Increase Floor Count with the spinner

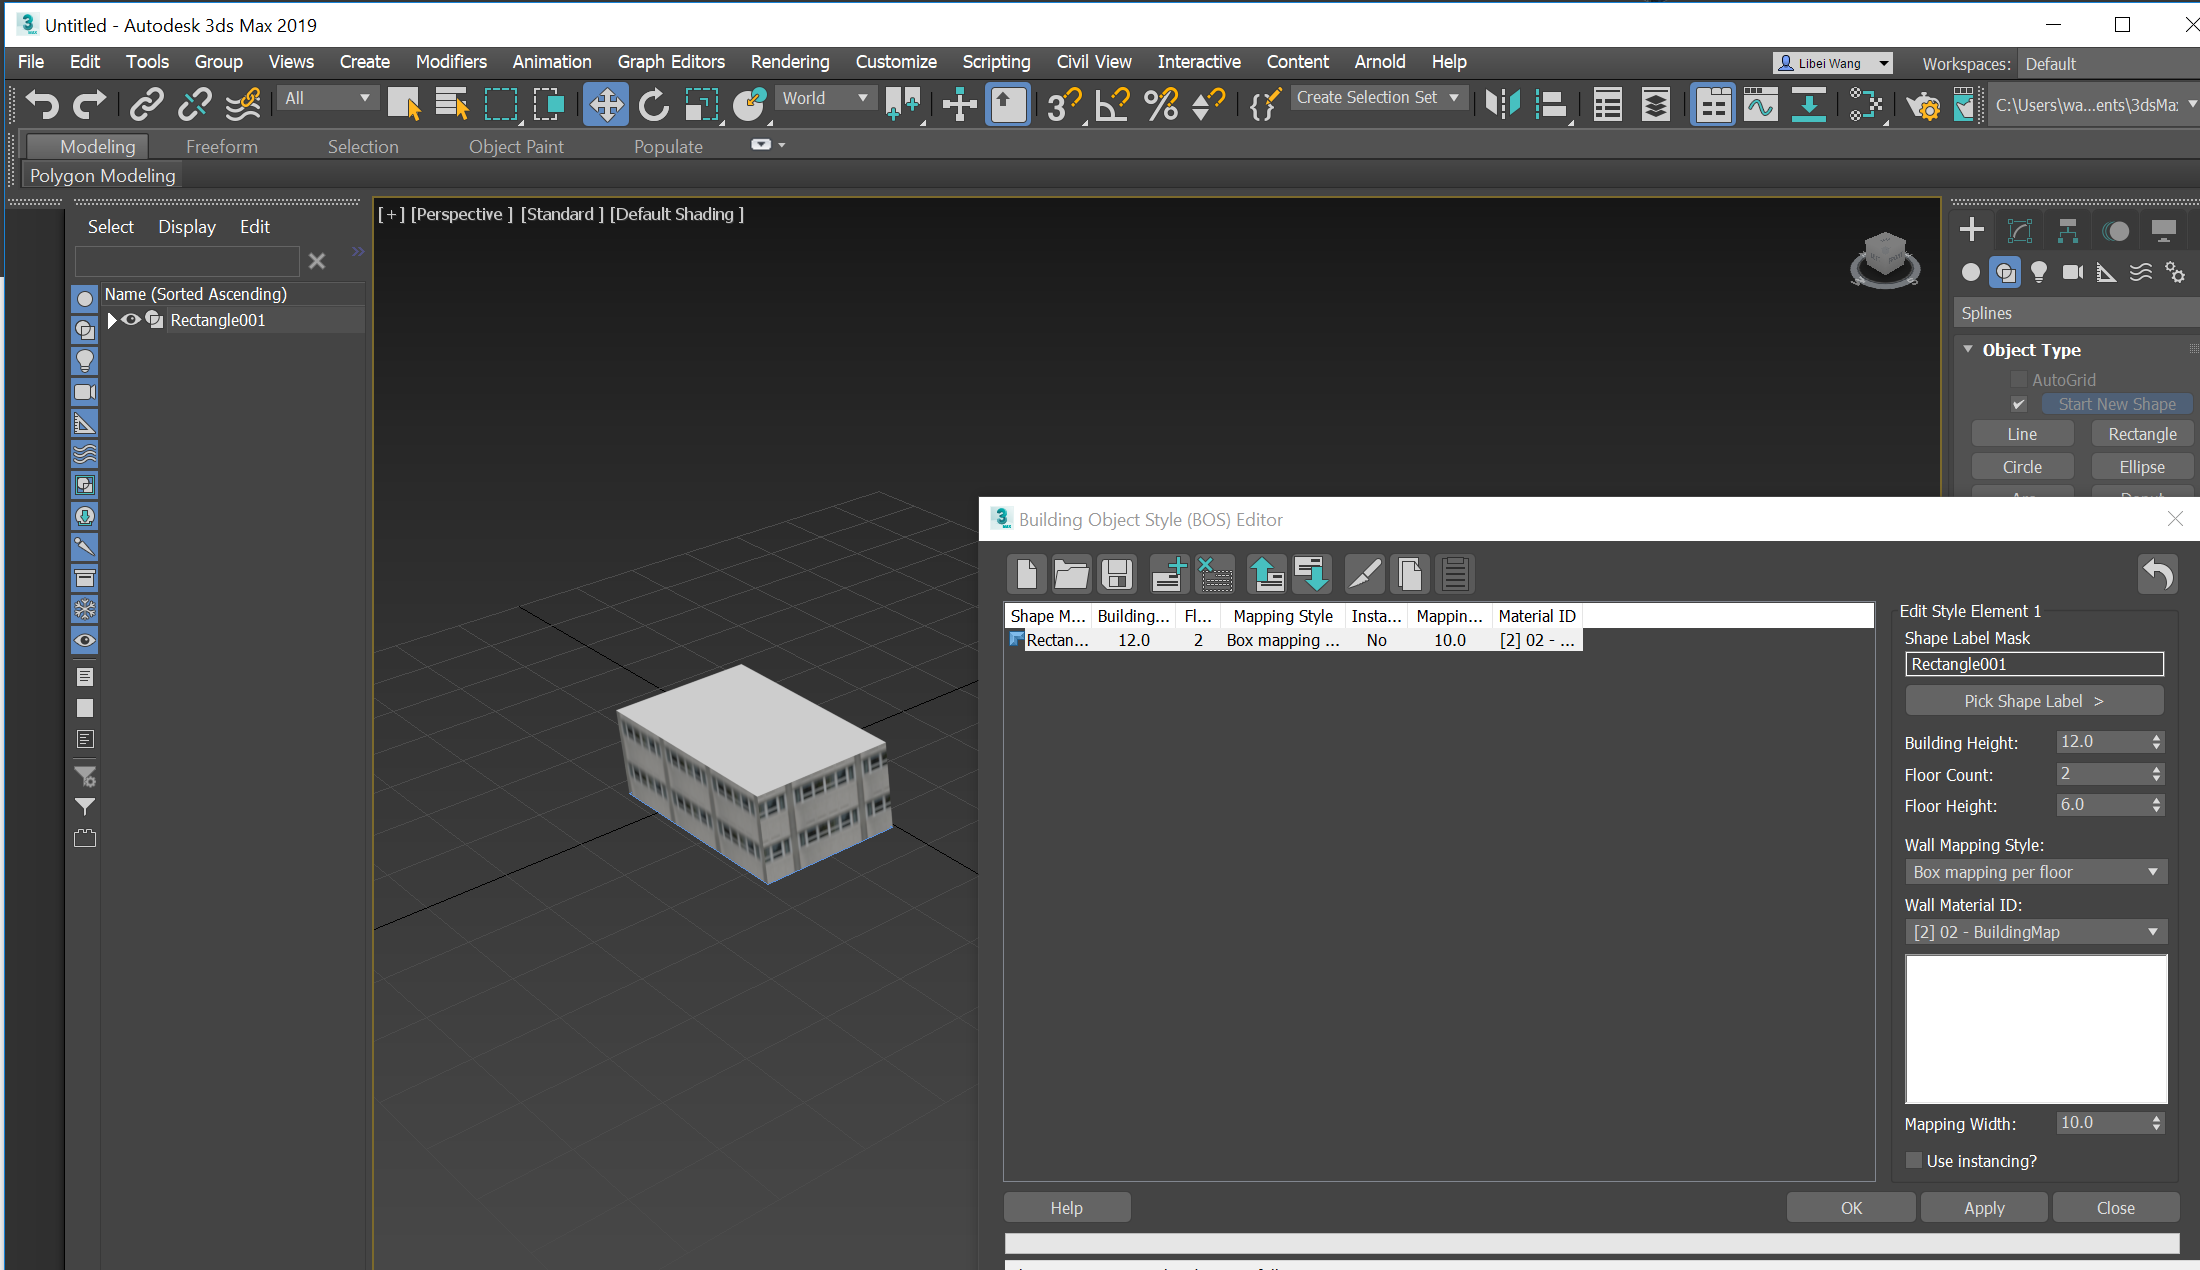pyautogui.click(x=2156, y=768)
